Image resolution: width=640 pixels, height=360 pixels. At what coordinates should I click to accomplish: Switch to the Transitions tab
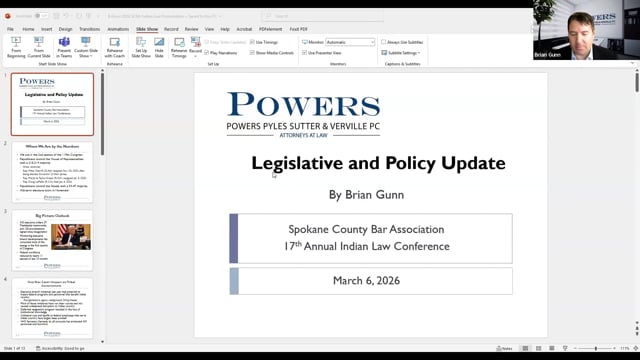point(89,29)
